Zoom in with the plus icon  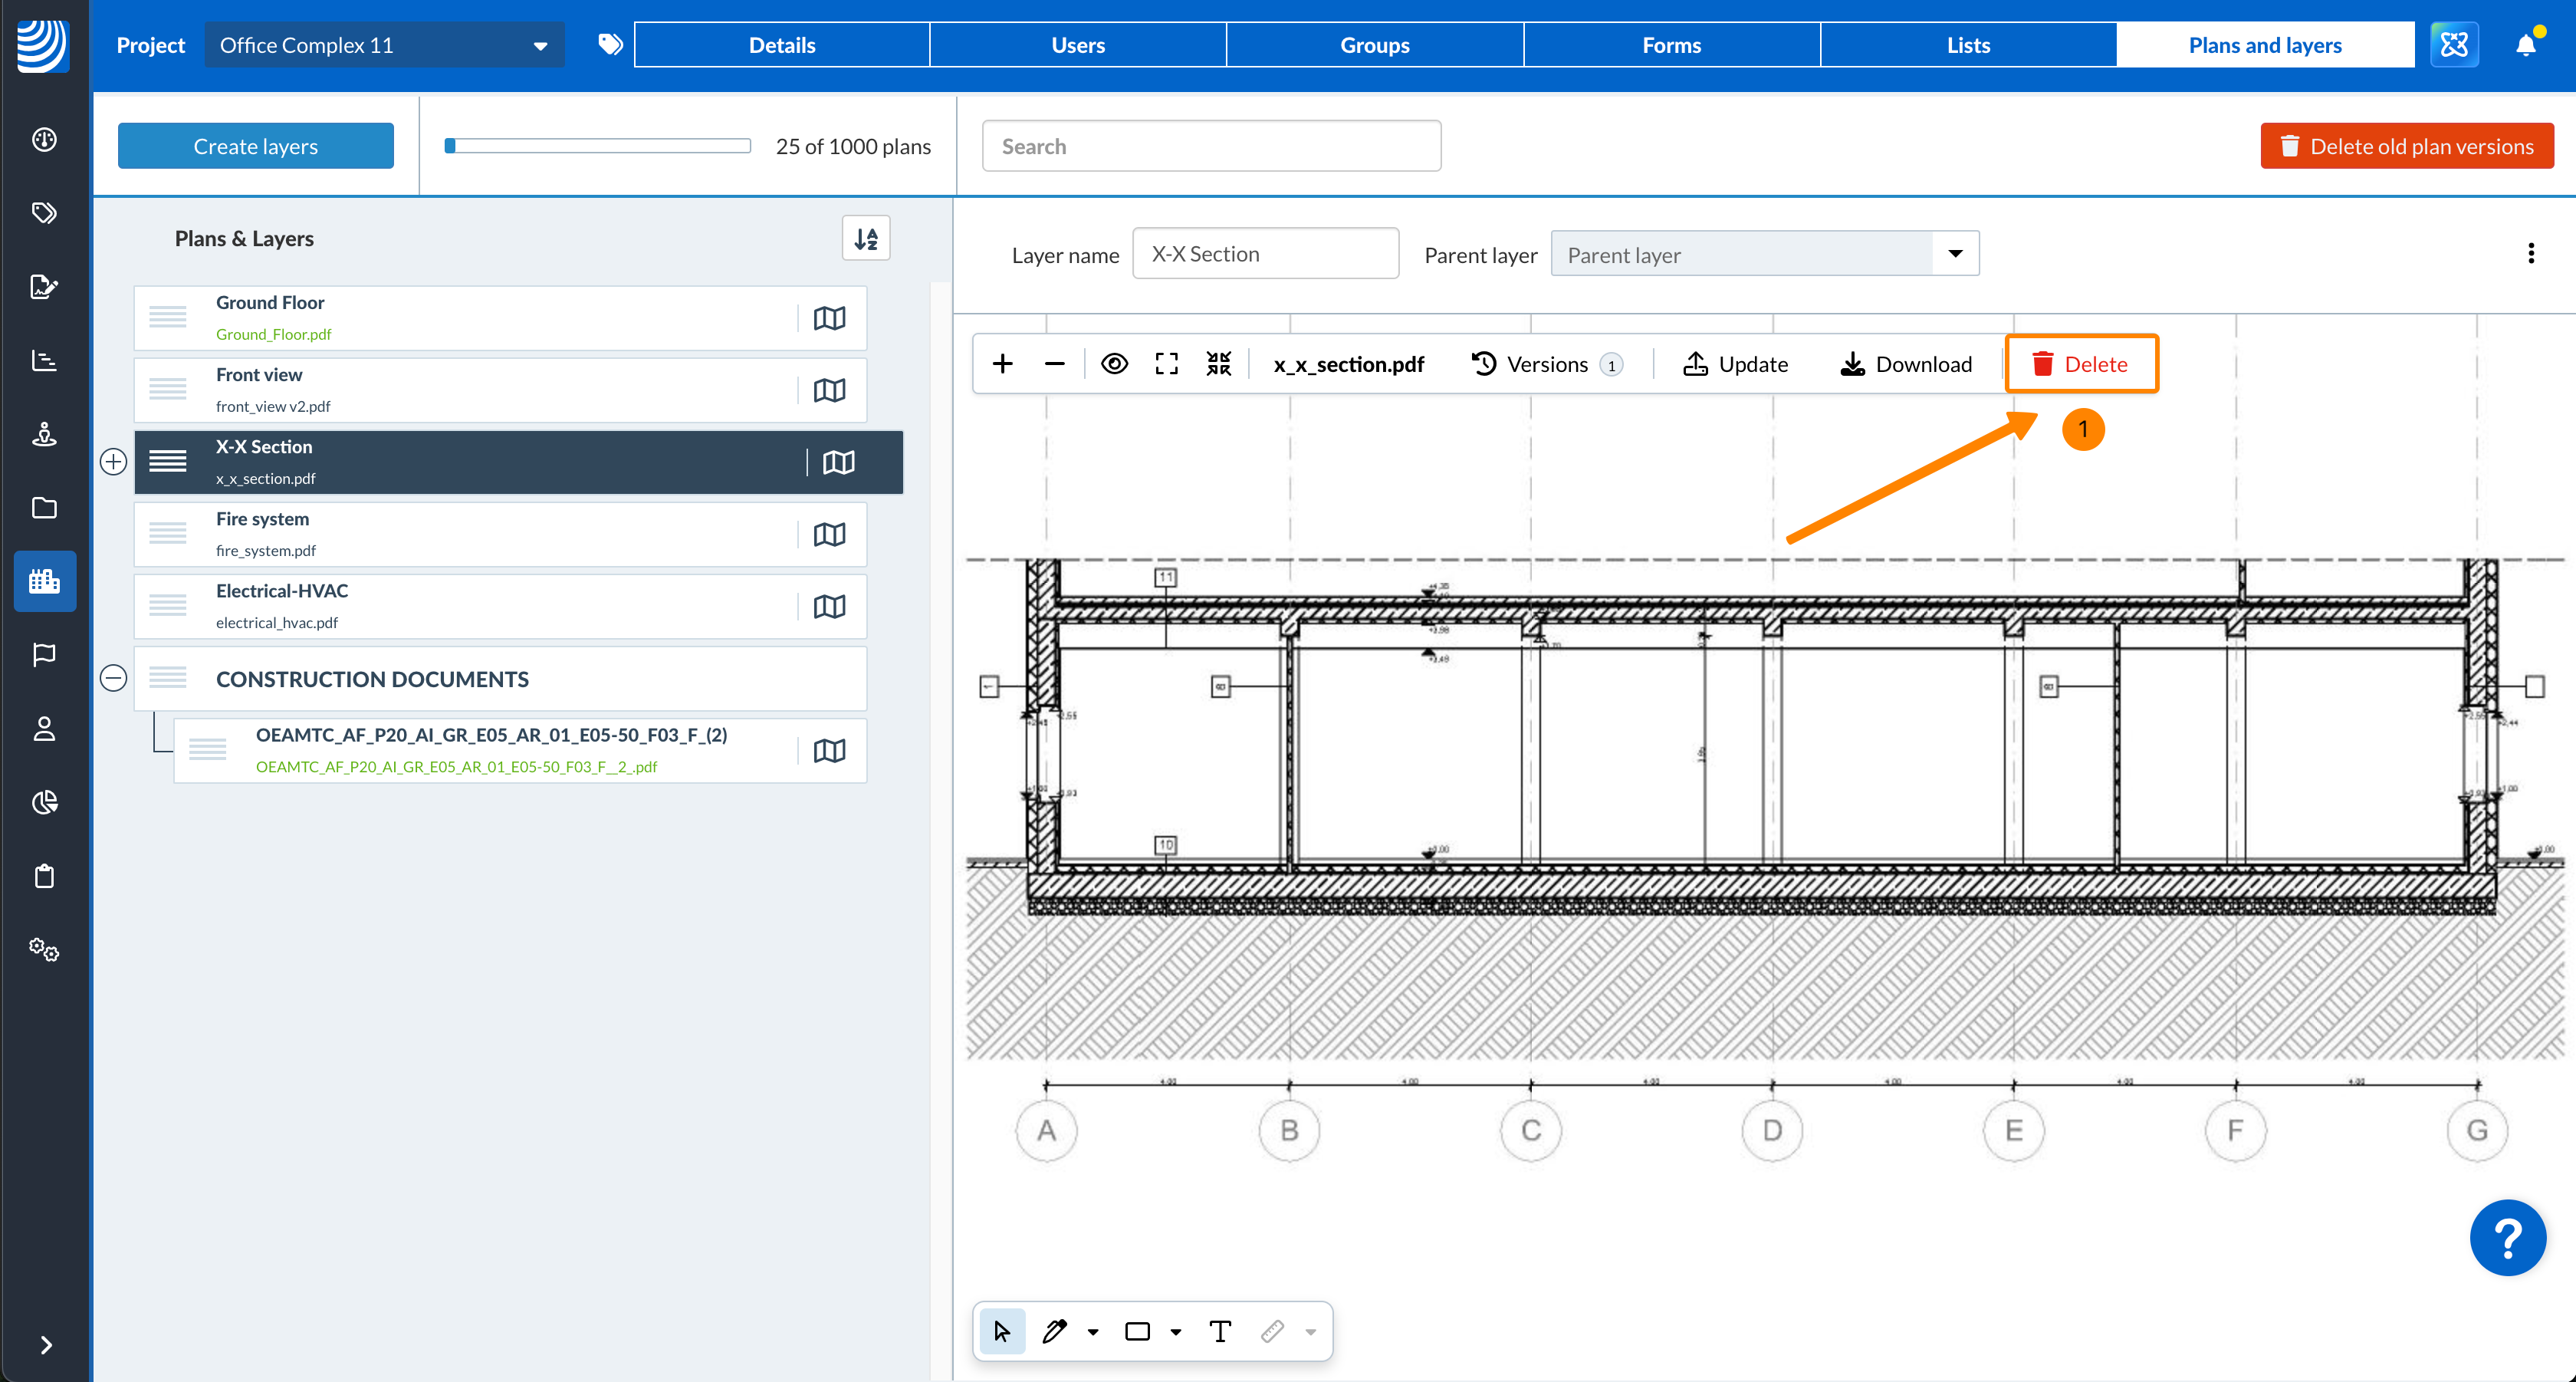coord(1002,364)
